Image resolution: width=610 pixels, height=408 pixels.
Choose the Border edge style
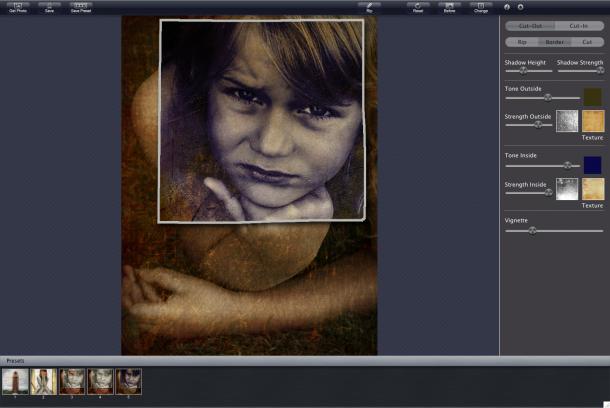click(x=554, y=42)
